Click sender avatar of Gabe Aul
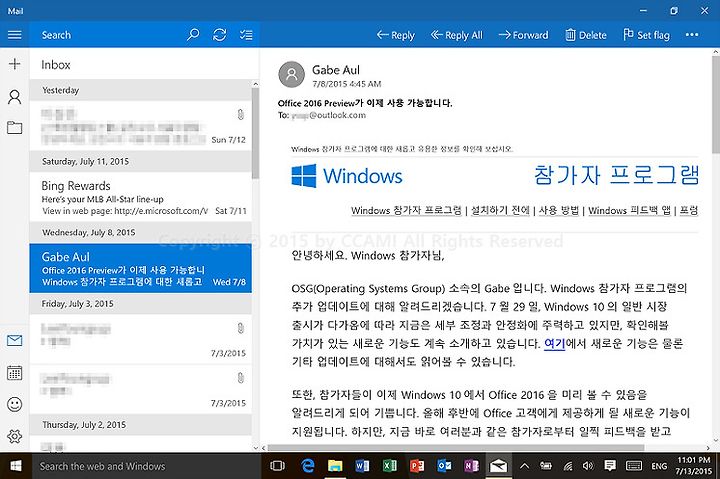Screen dimensions: 720x479 pos(292,74)
